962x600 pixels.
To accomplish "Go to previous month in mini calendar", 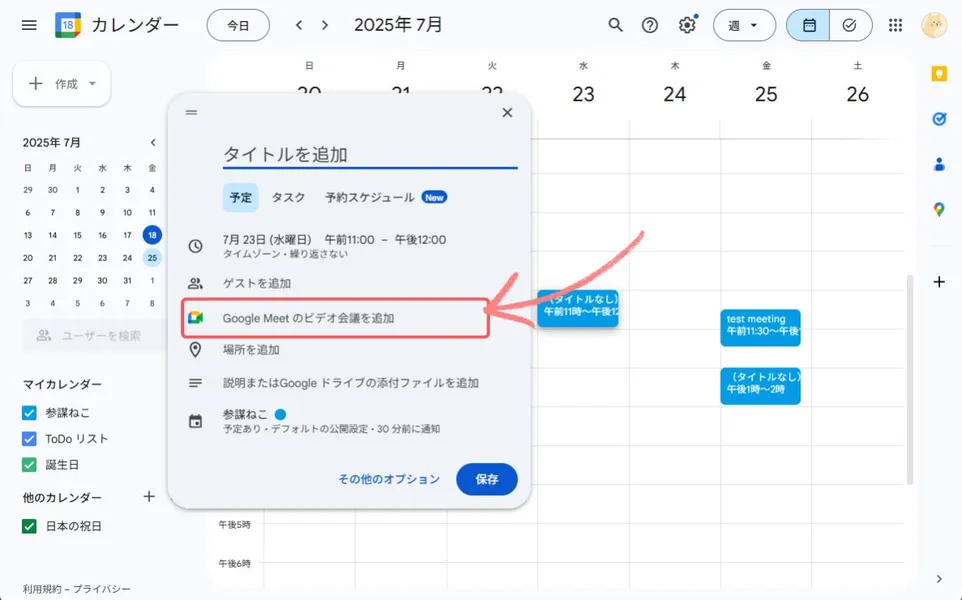I will [x=153, y=142].
